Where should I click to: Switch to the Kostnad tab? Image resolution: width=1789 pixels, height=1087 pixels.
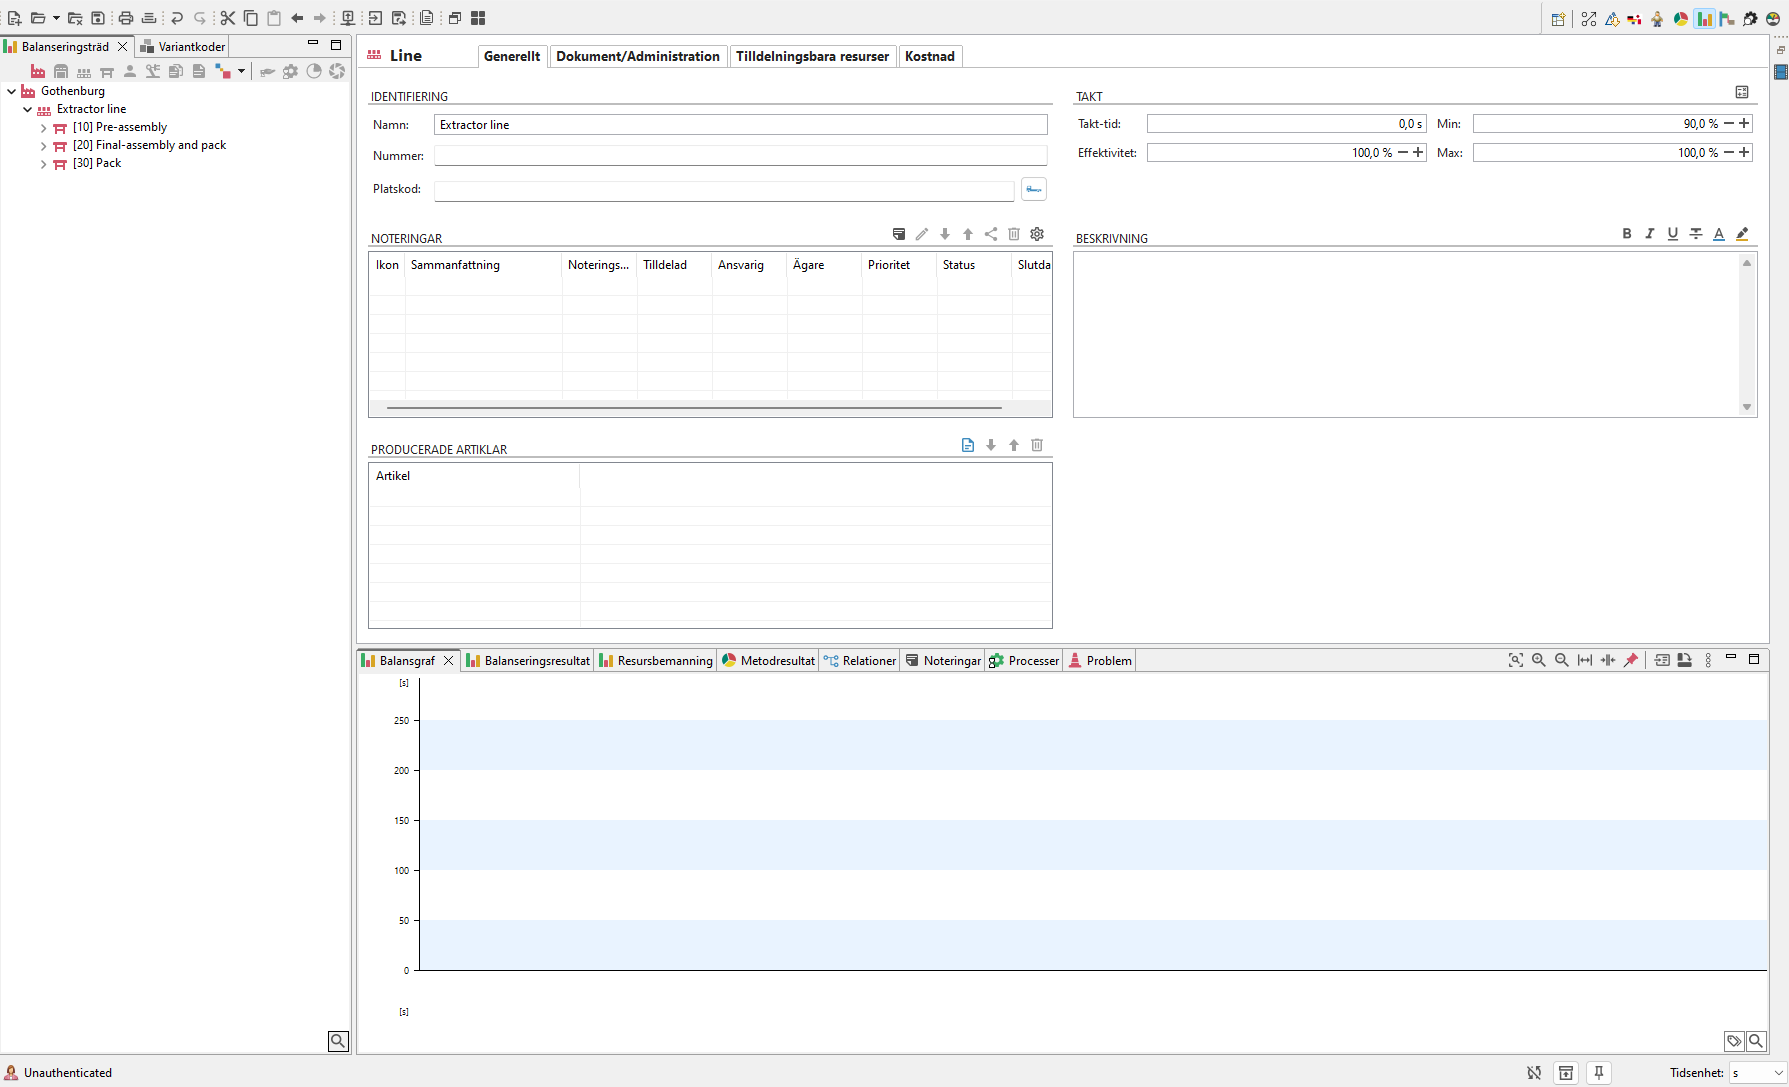click(x=929, y=56)
